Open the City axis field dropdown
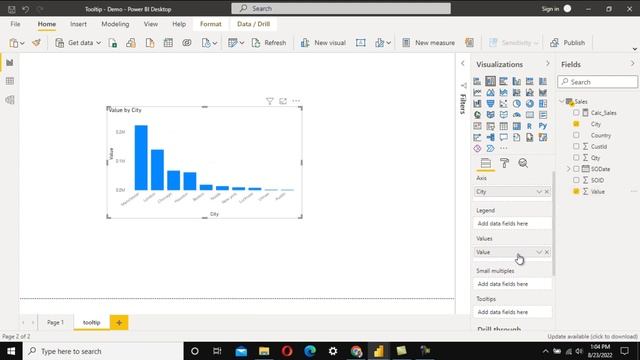The height and width of the screenshot is (360, 640). pos(539,192)
